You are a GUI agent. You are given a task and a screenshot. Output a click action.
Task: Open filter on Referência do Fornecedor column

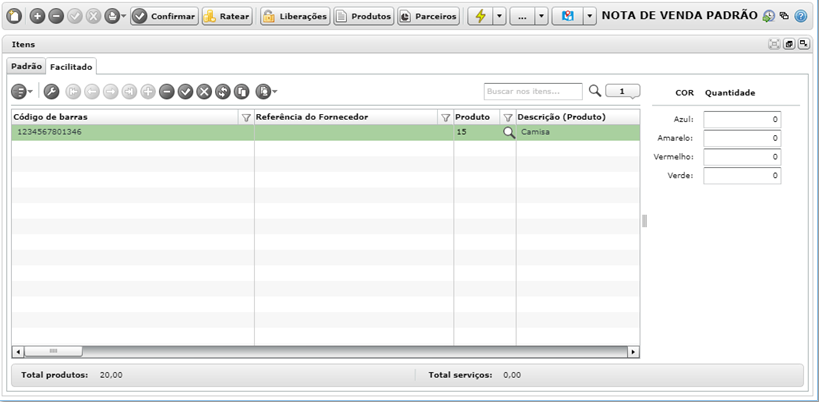pos(445,118)
